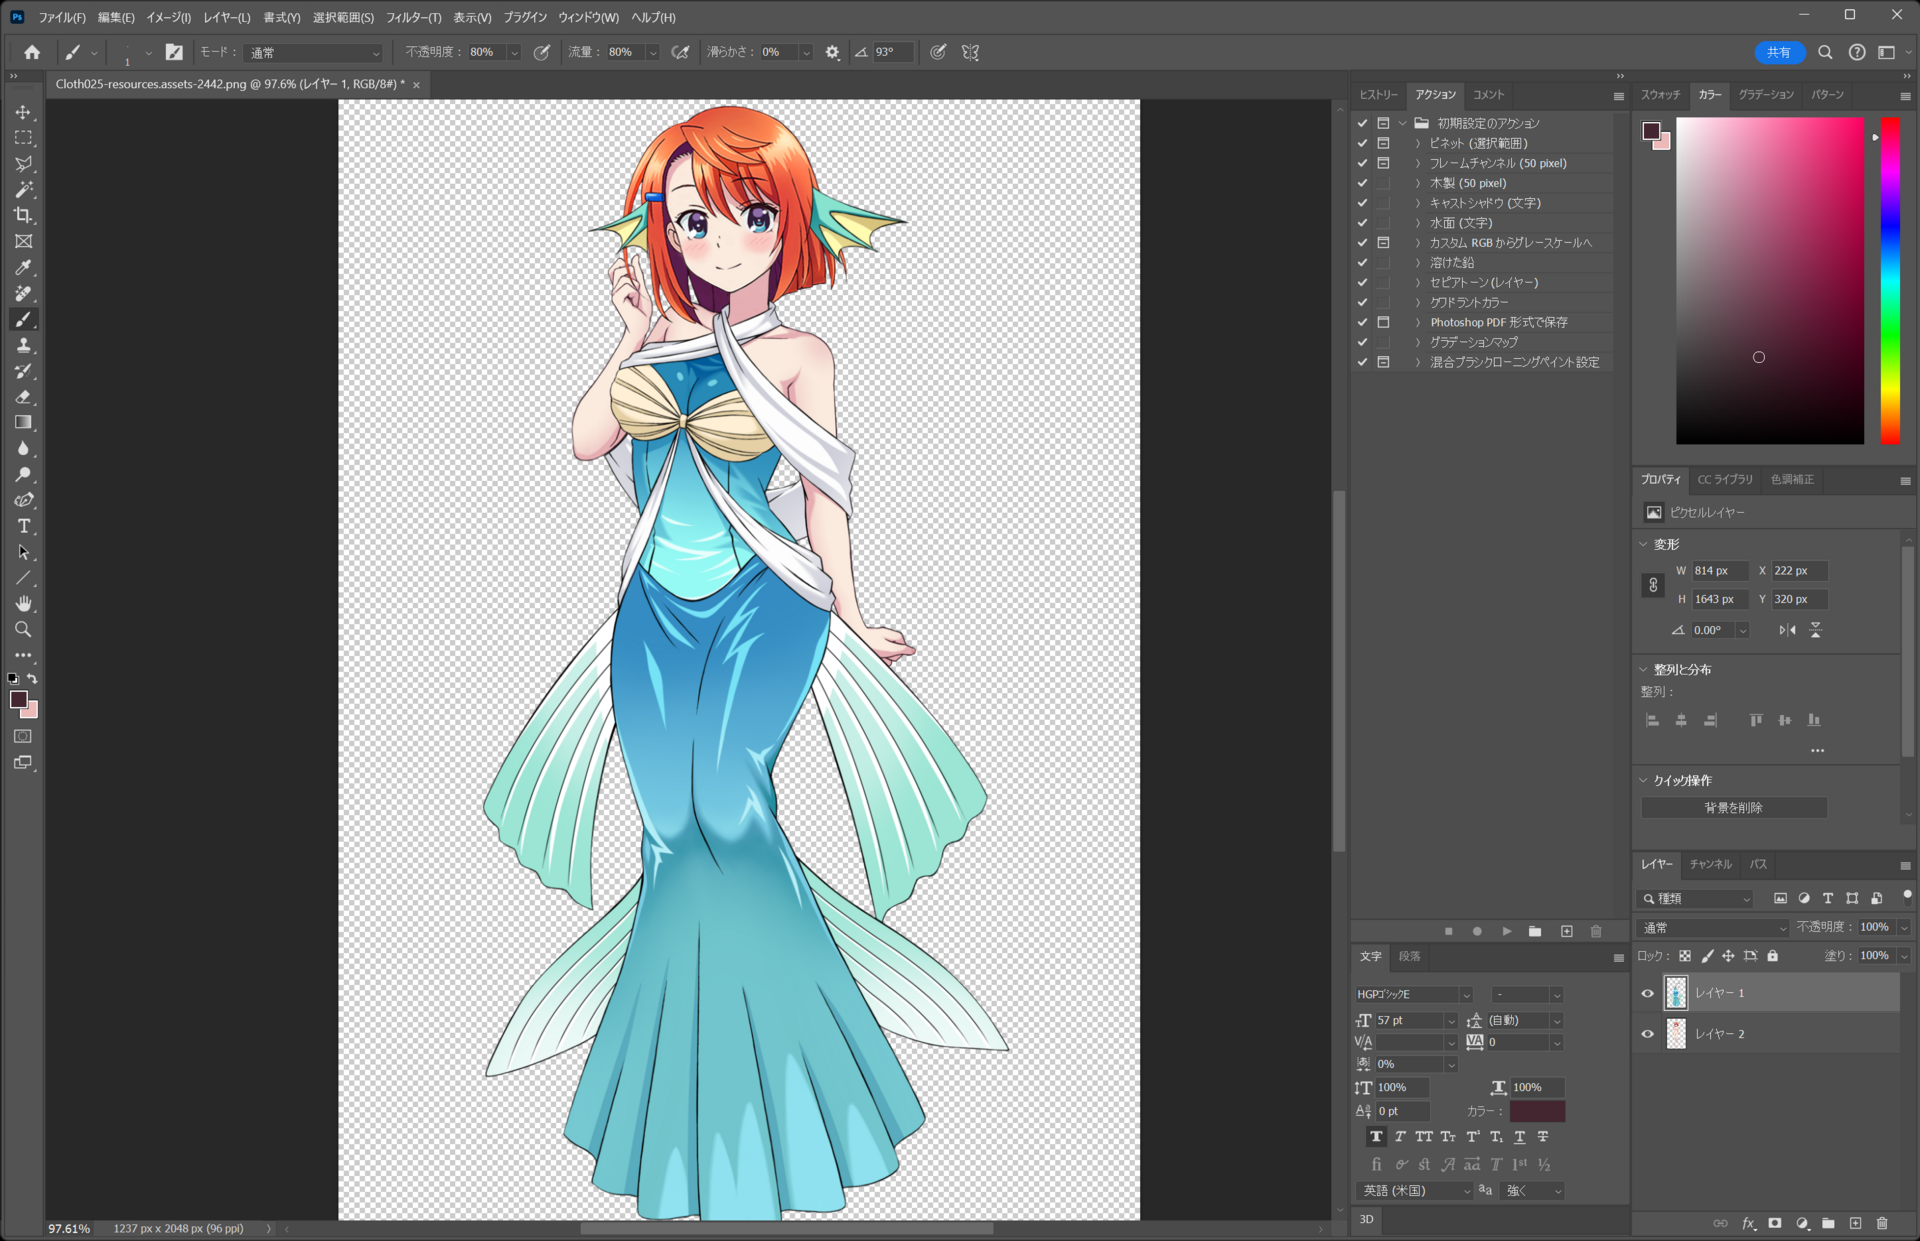Select the Crop tool
The height and width of the screenshot is (1241, 1920).
coord(23,216)
